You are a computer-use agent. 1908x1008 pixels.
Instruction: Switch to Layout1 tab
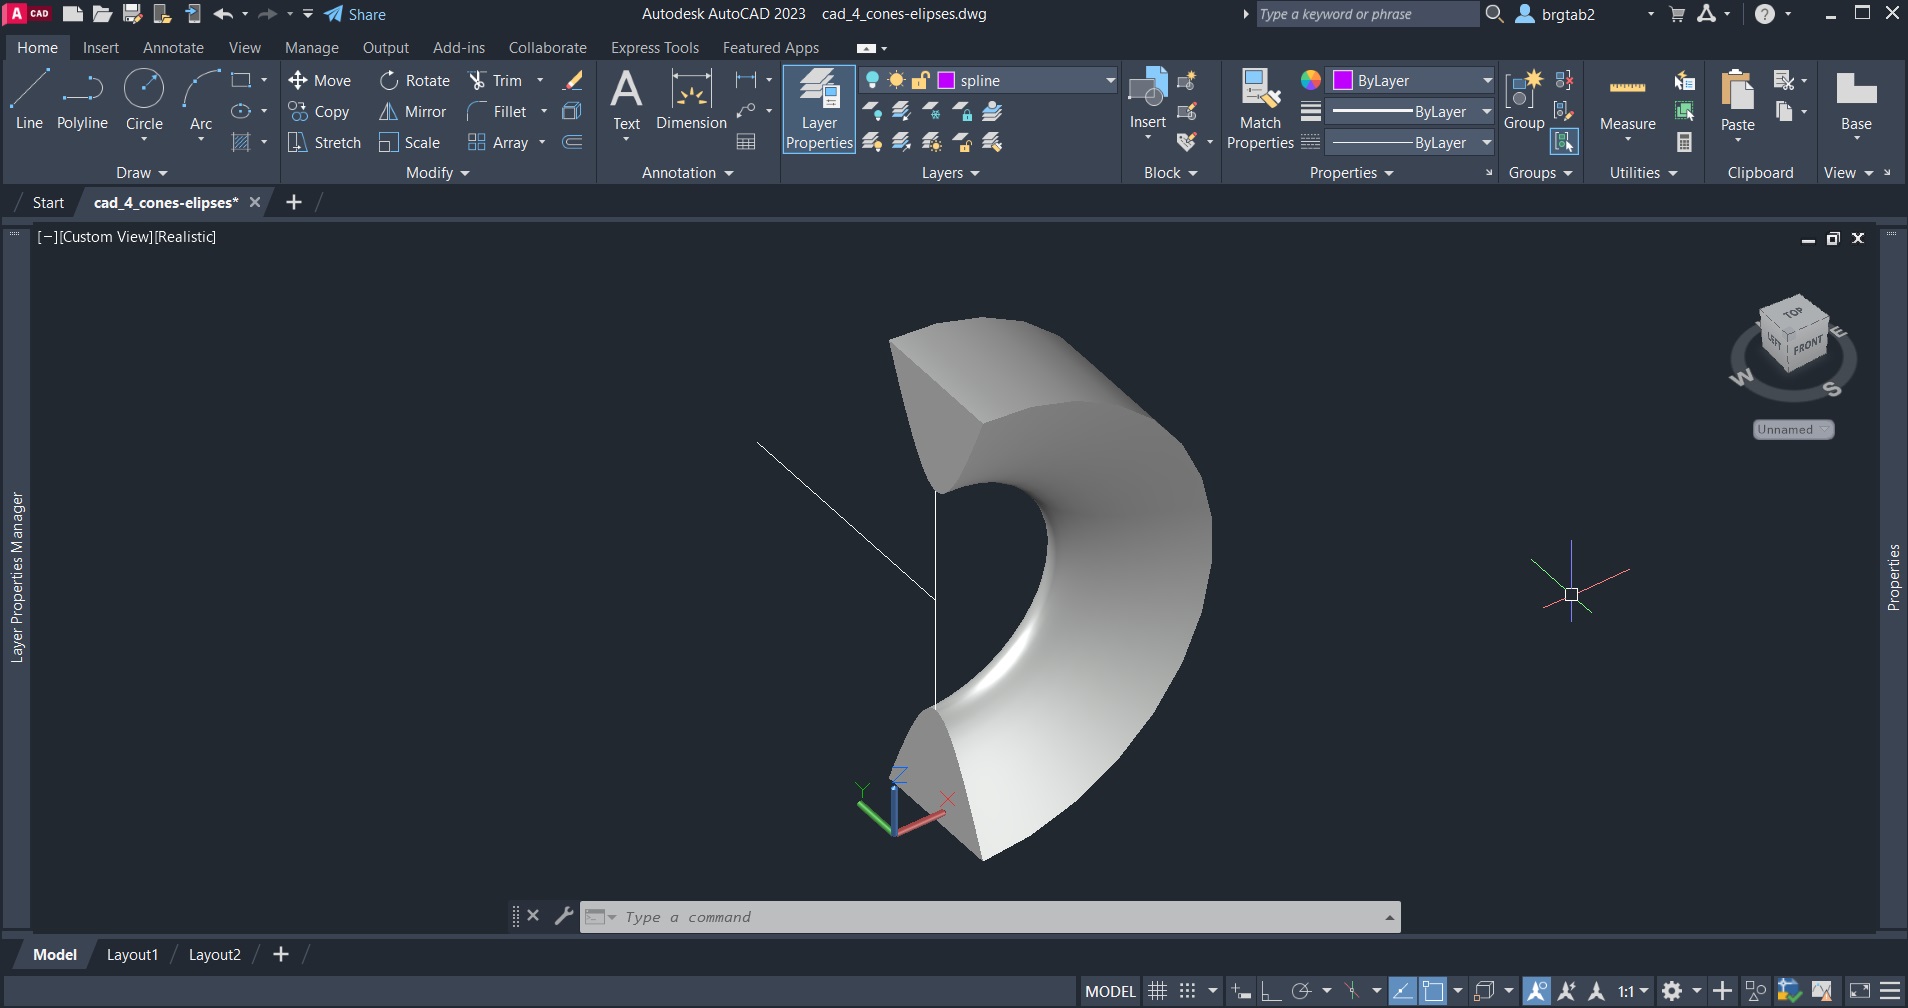pos(132,954)
